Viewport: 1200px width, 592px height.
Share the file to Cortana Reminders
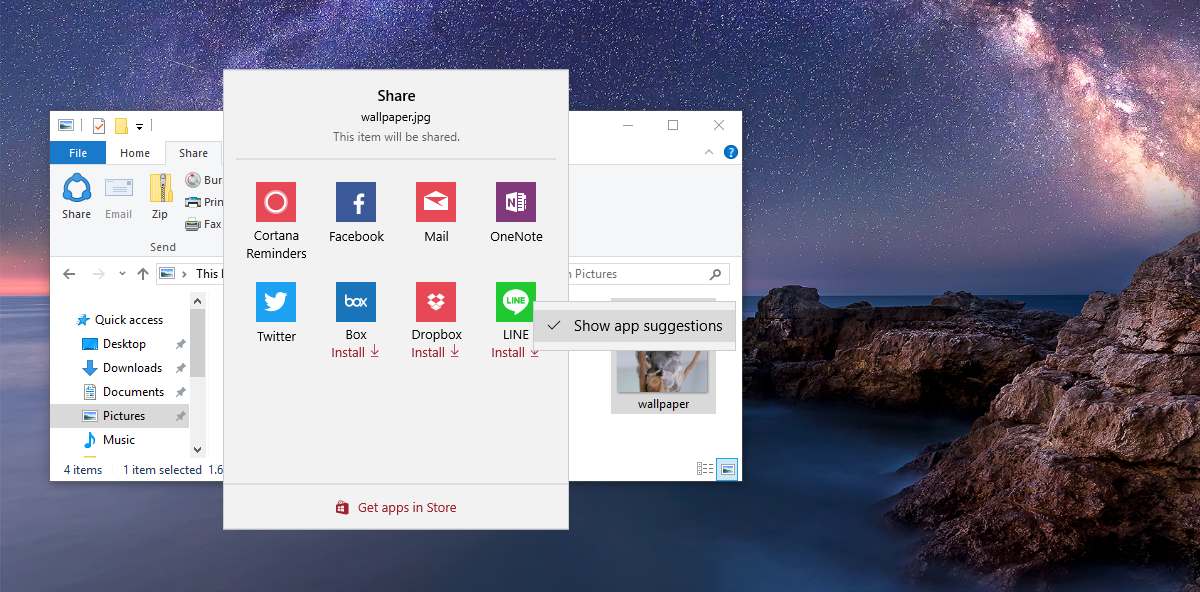point(276,221)
